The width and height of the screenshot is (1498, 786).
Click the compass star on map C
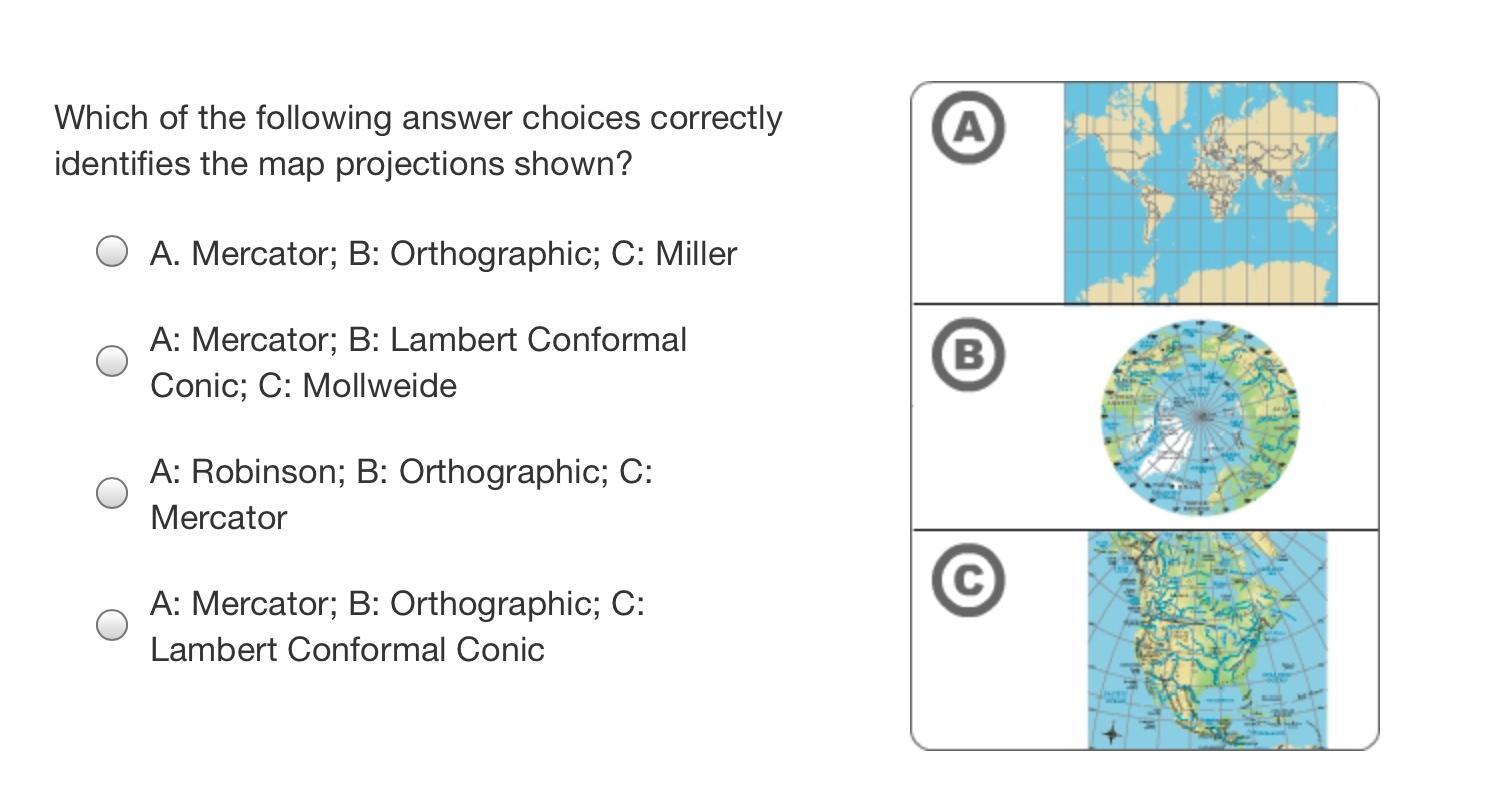click(1111, 734)
